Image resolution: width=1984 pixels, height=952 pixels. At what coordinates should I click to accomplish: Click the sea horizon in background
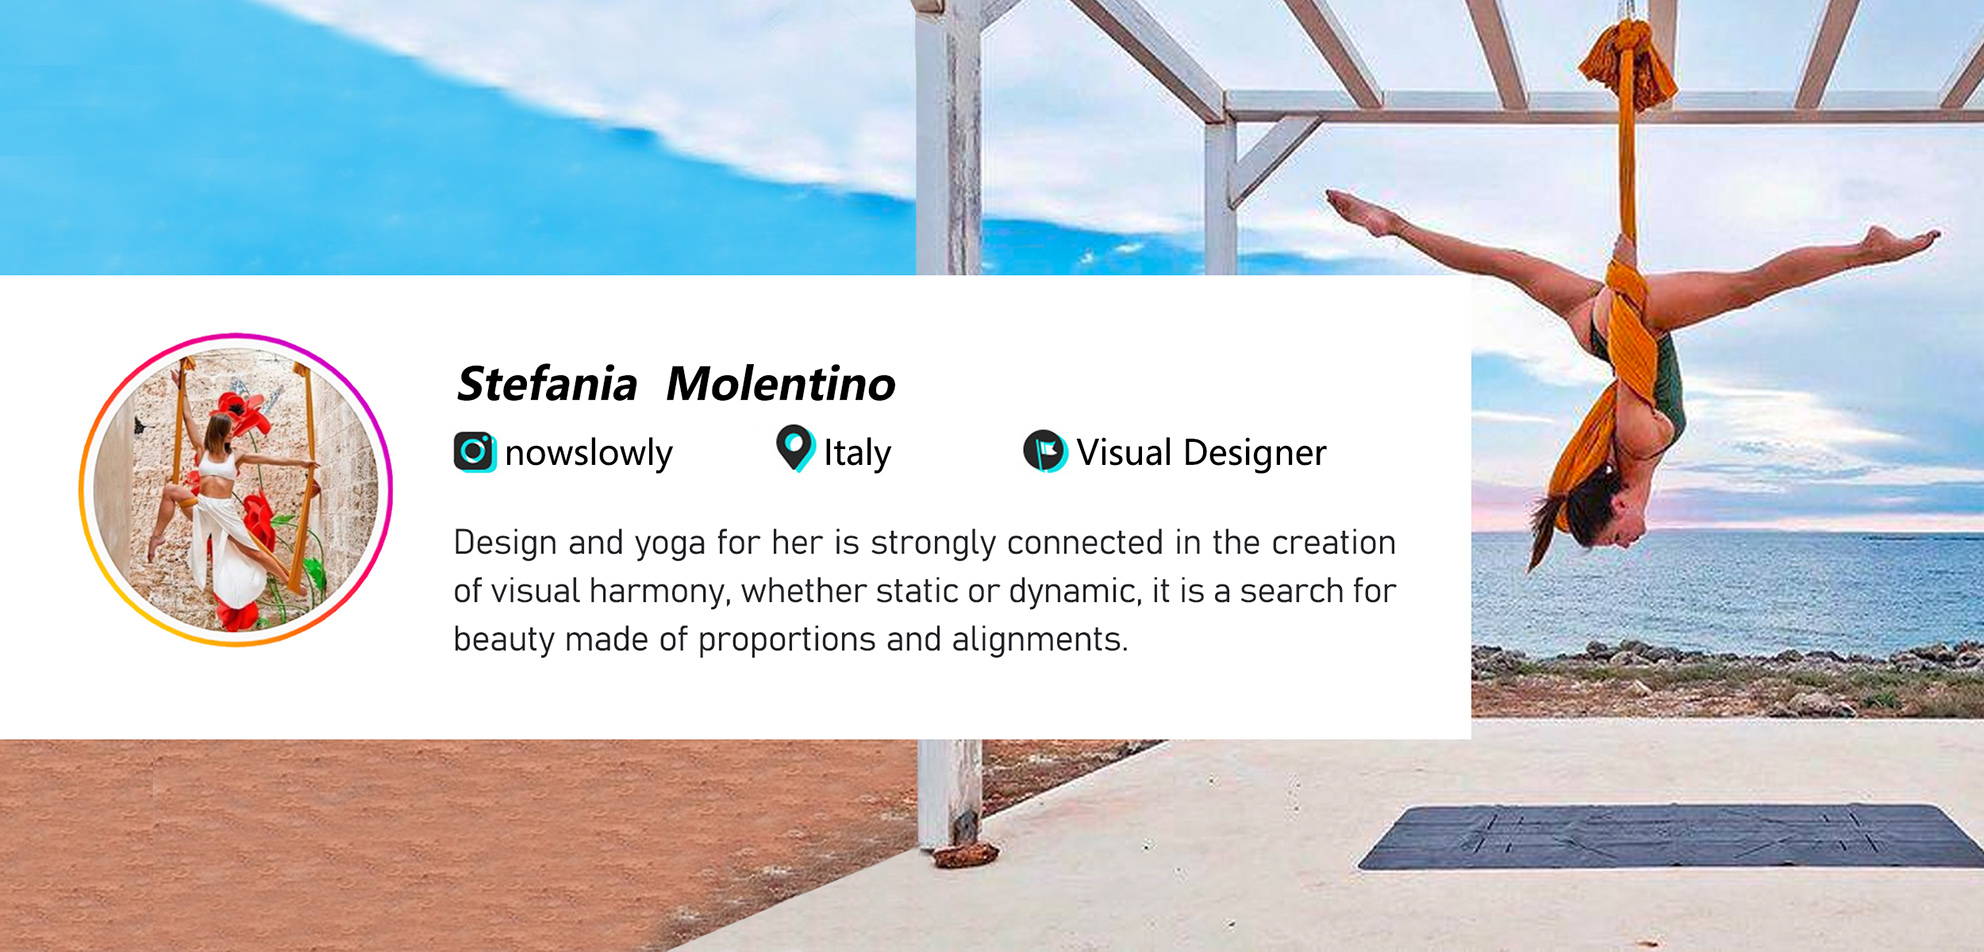(1728, 534)
